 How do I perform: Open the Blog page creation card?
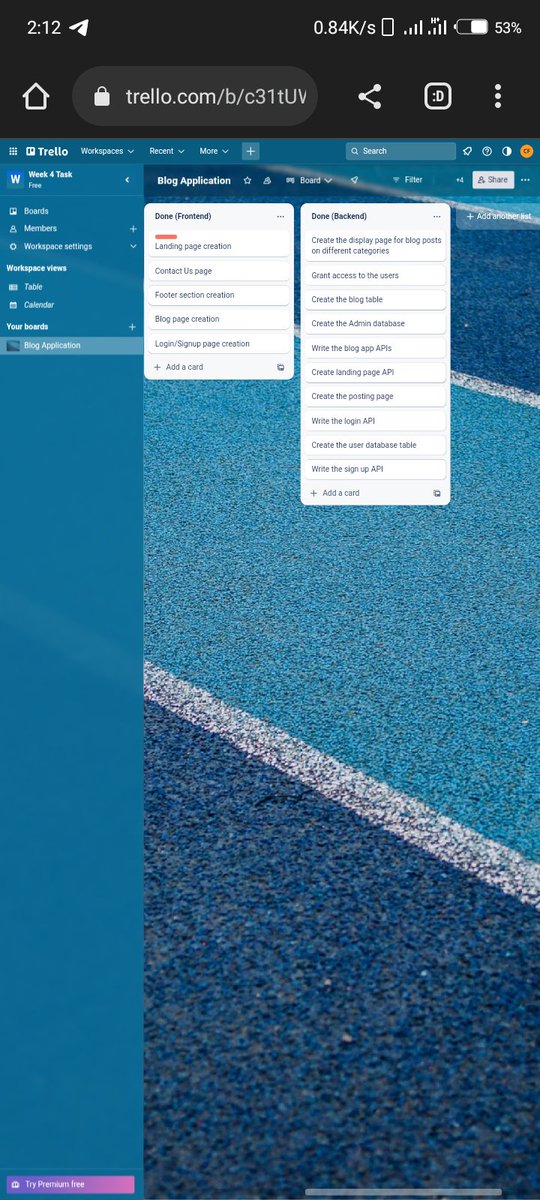[x=219, y=319]
